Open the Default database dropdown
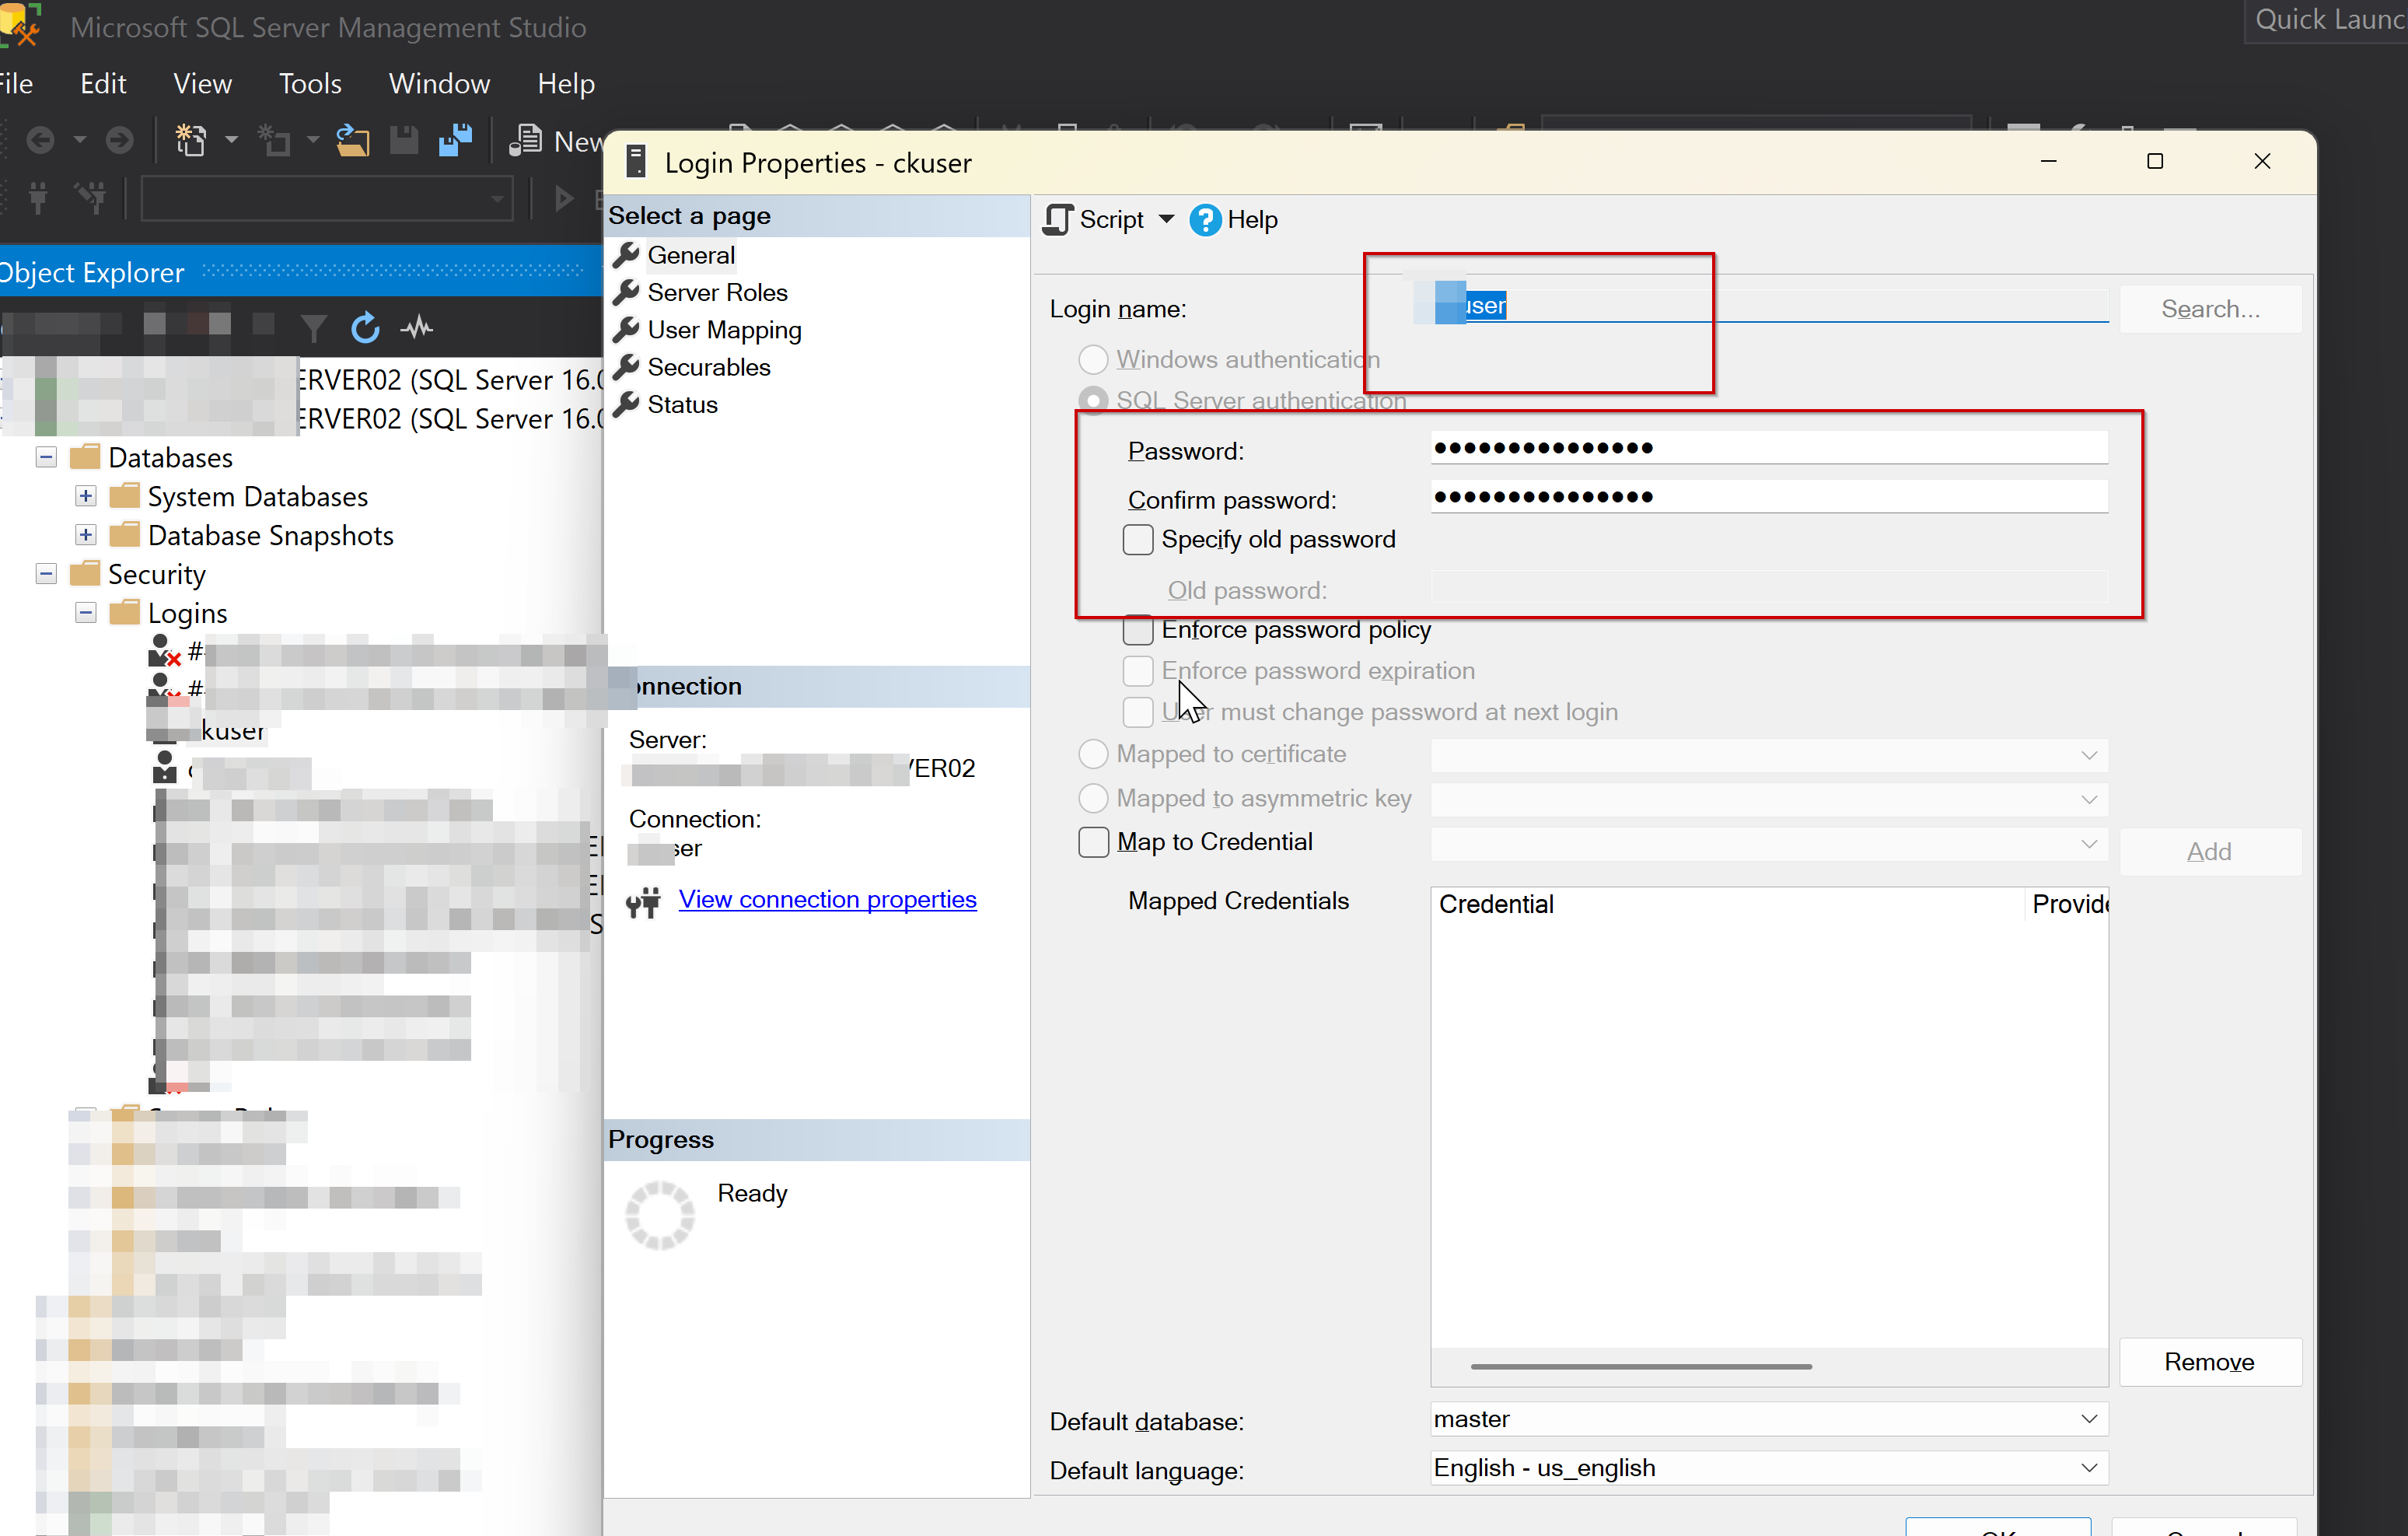2408x1536 pixels. point(2088,1419)
